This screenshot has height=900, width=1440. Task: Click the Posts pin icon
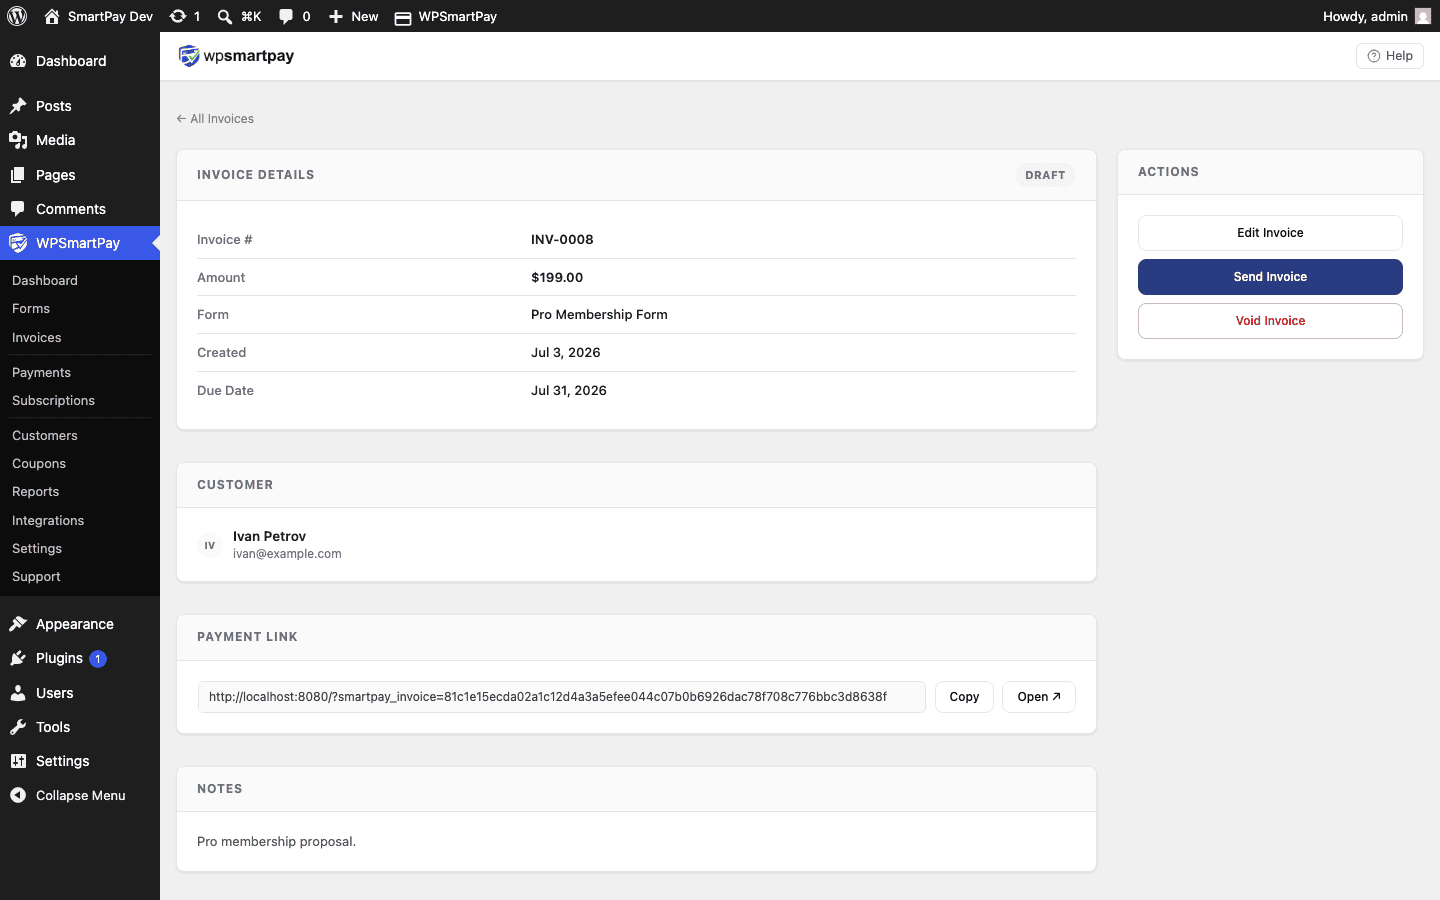[18, 106]
